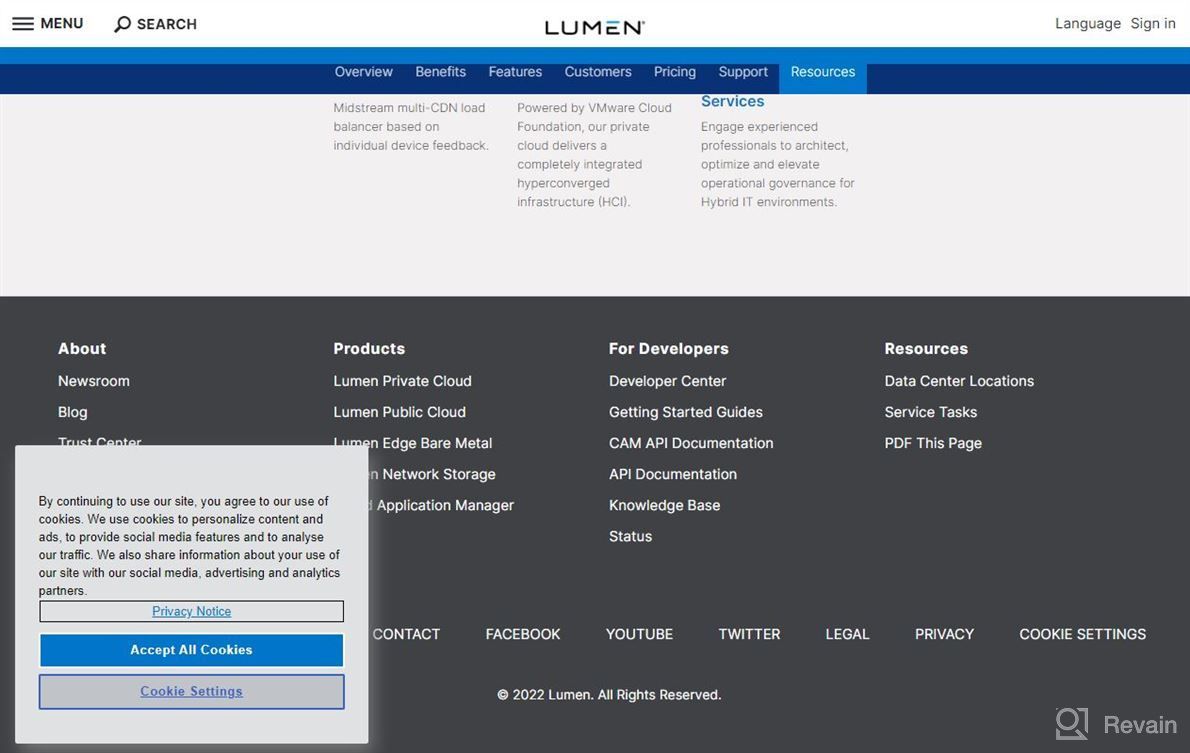This screenshot has width=1190, height=753.
Task: Open CAM API Documentation link
Action: (x=691, y=443)
